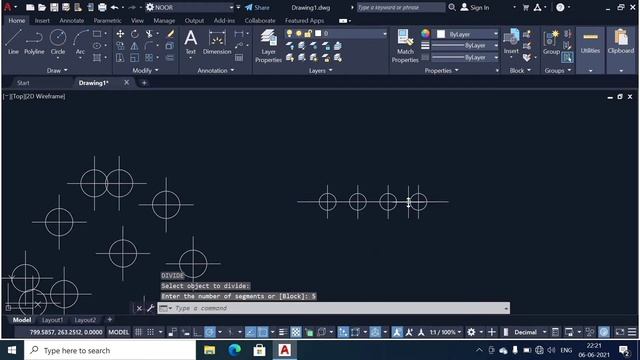Select the Trim scissors tool
The width and height of the screenshot is (640, 360).
pyautogui.click(x=149, y=34)
